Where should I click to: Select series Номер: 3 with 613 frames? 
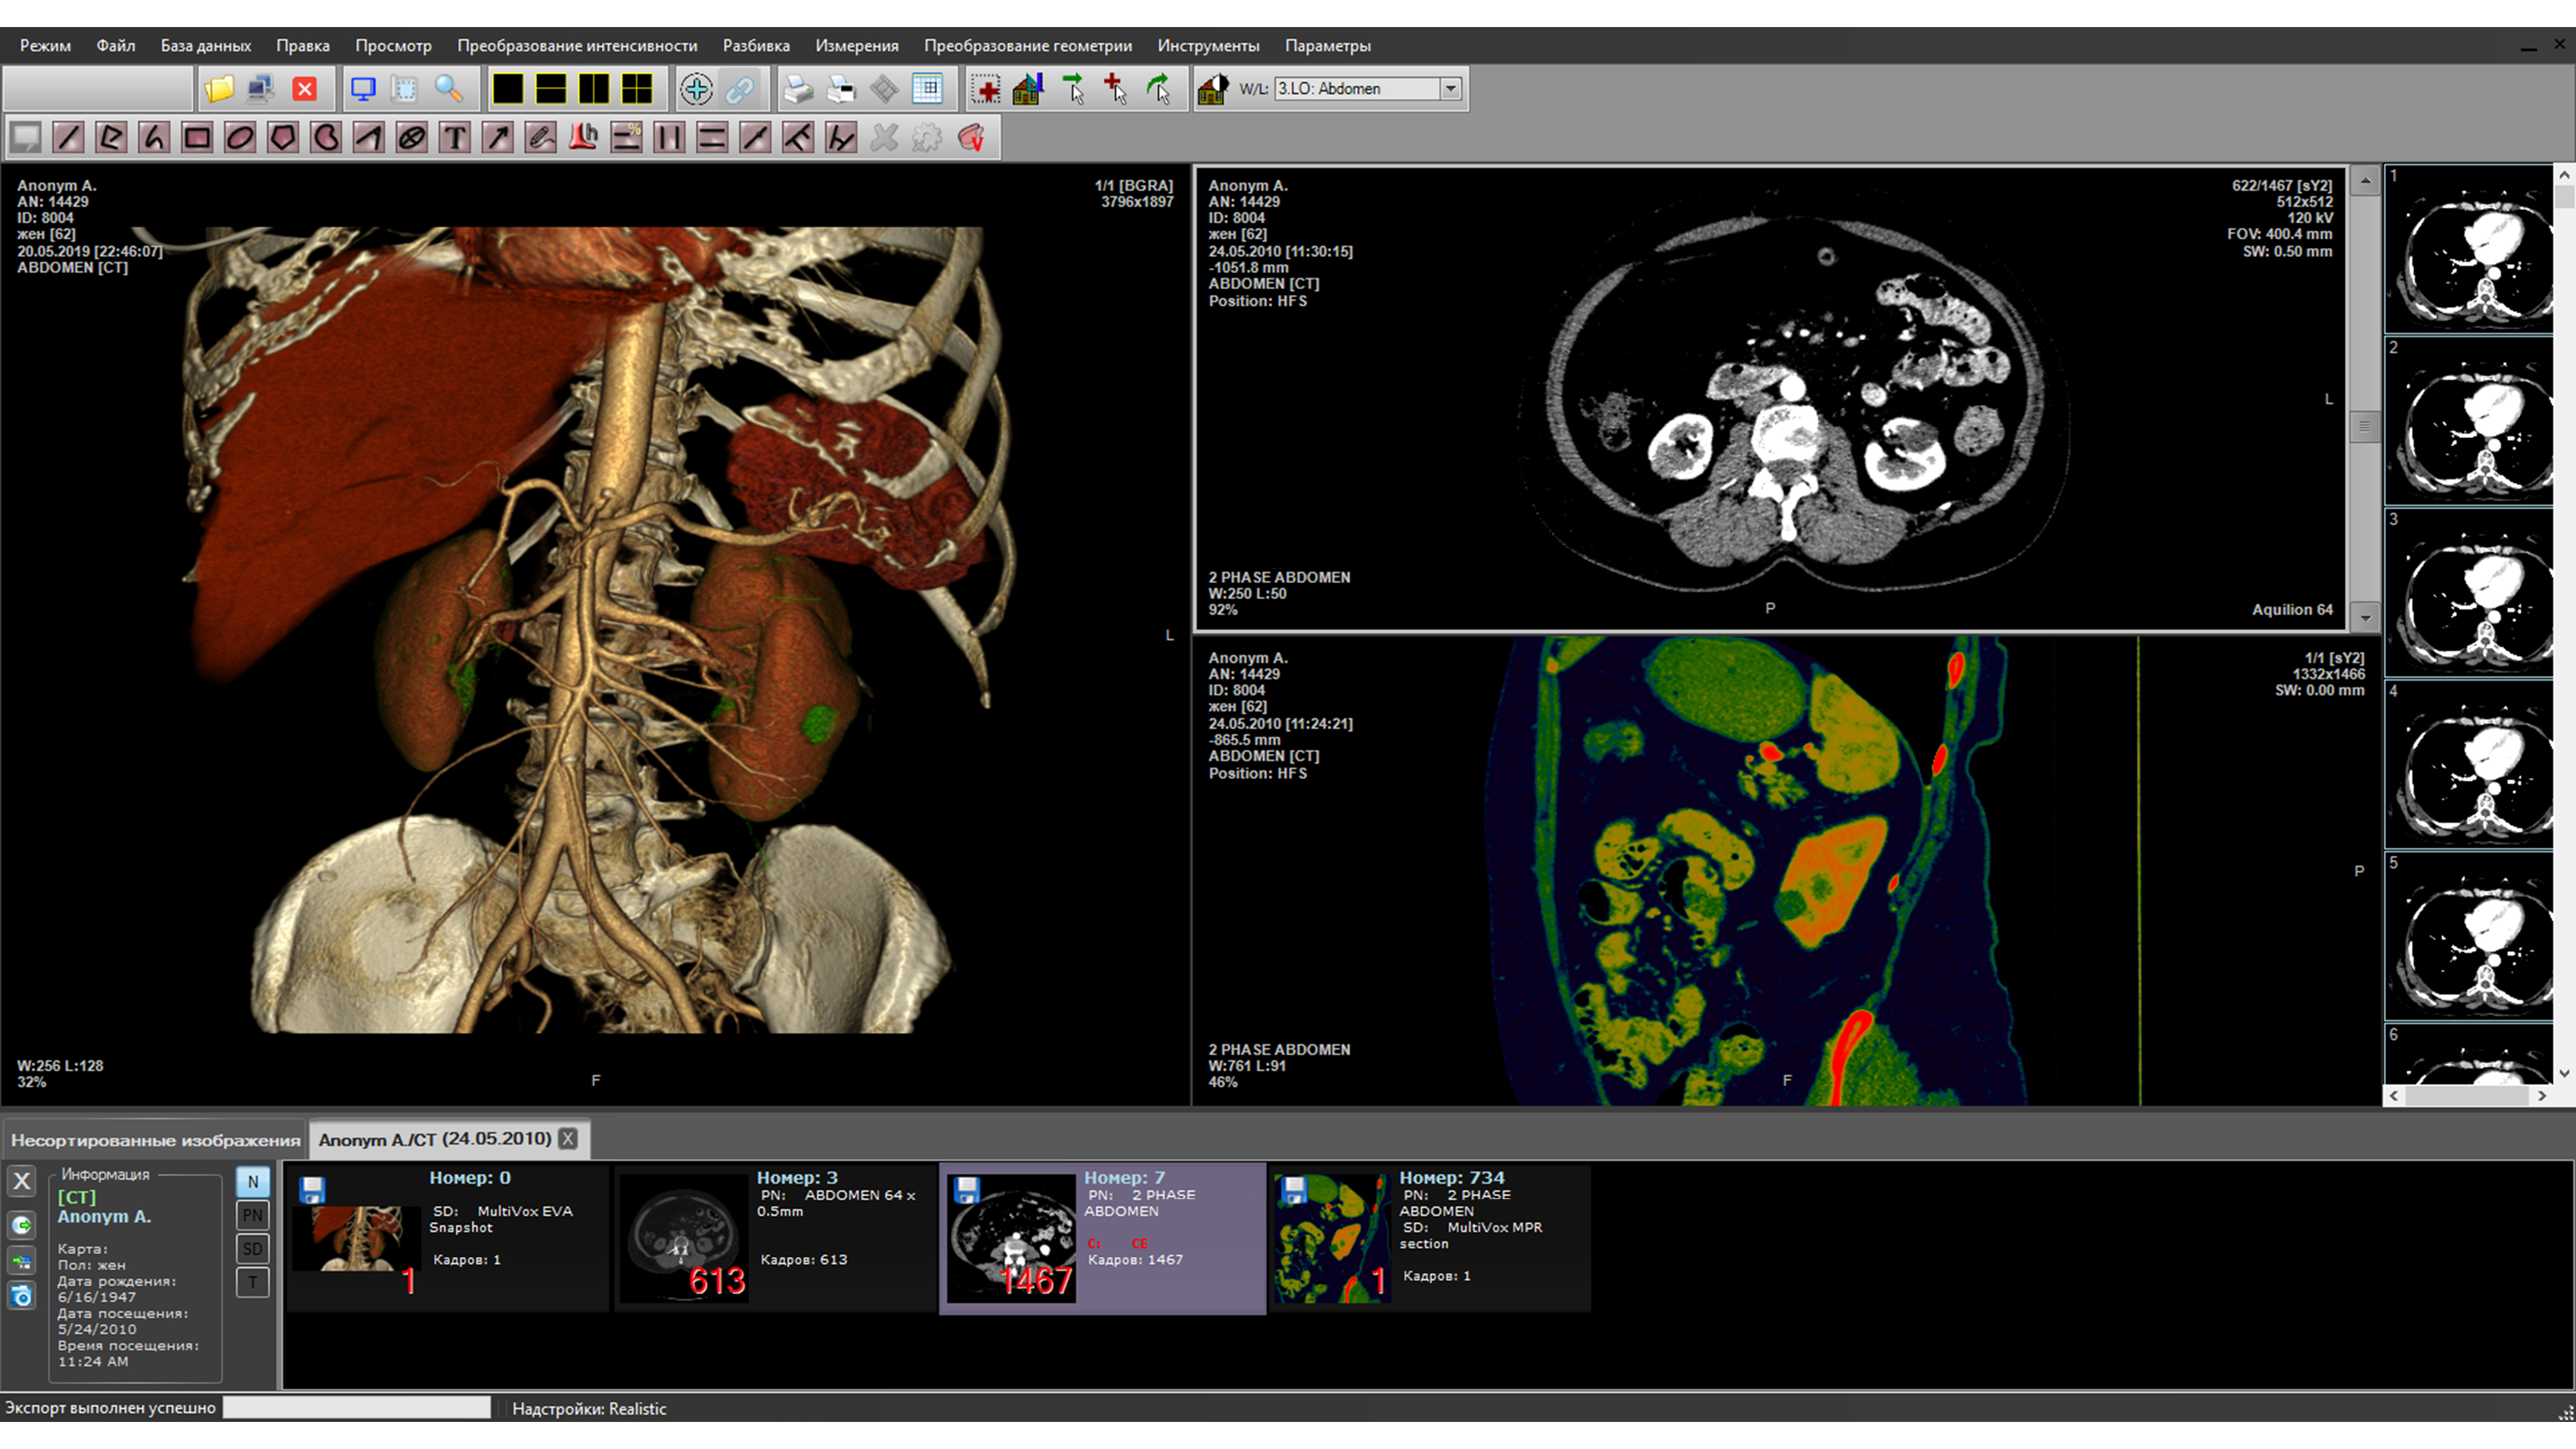(775, 1238)
